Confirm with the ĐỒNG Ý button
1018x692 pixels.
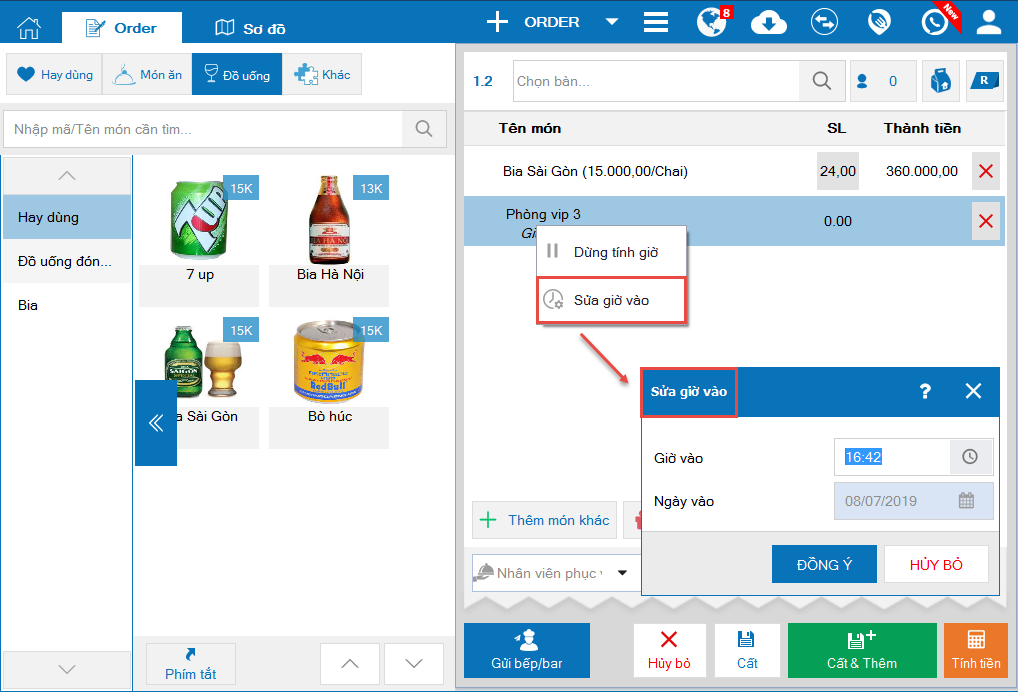824,565
